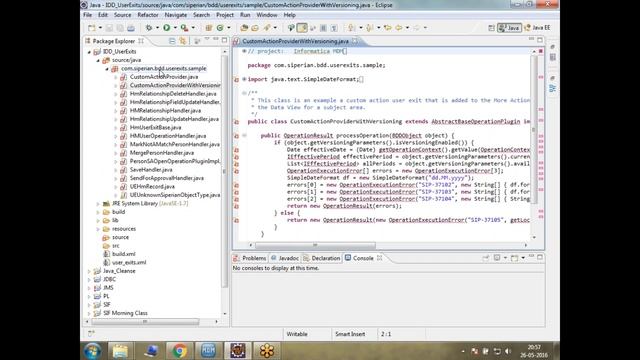Select MergePersonHandler.java file
This screenshot has width=640, height=360.
(162, 153)
